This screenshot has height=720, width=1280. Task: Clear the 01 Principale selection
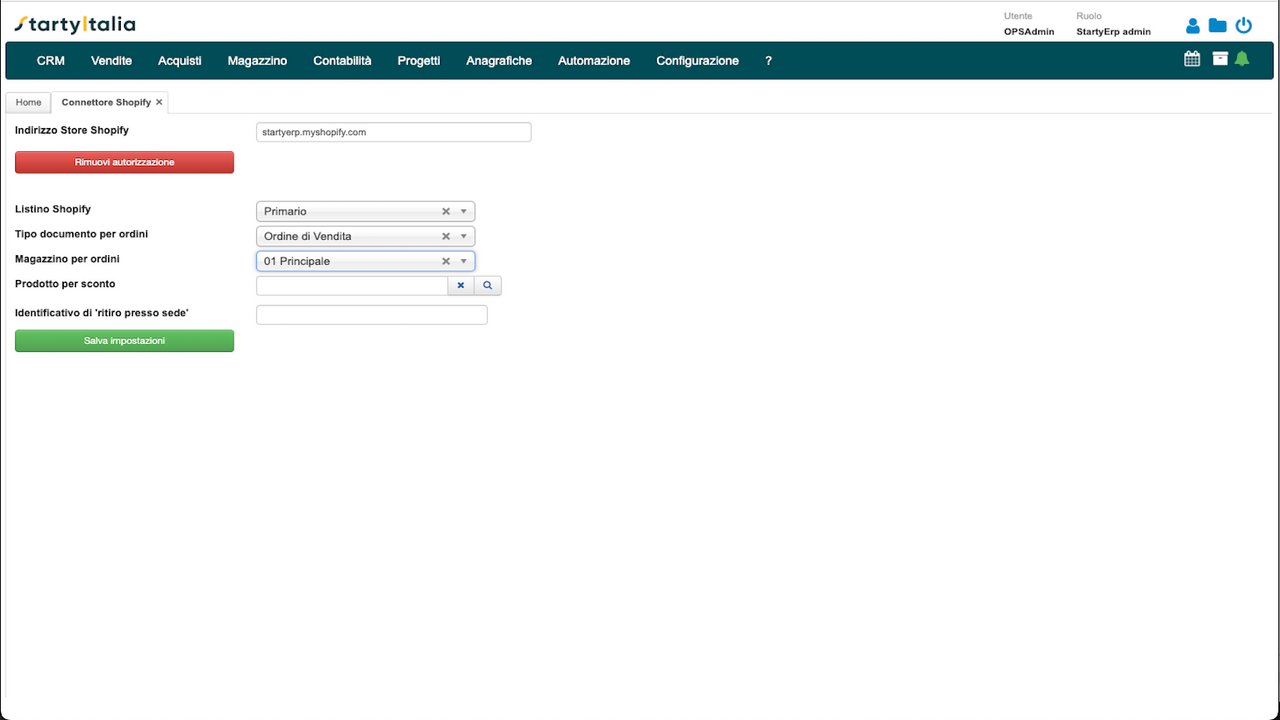(x=446, y=261)
